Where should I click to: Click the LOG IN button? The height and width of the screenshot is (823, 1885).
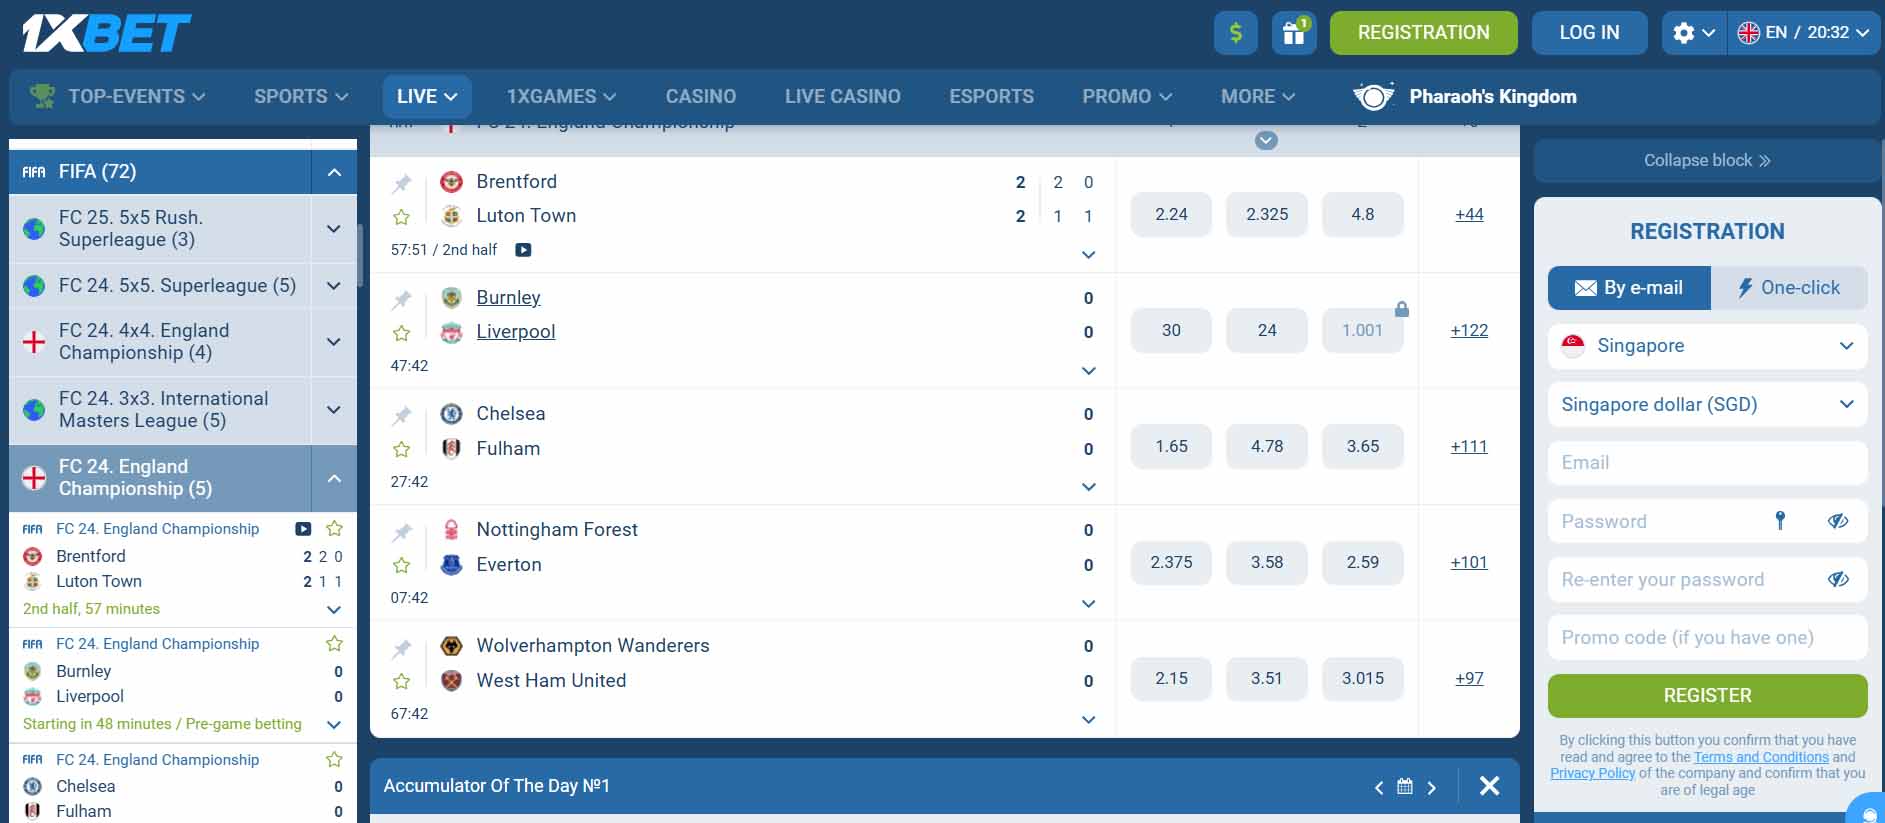[1589, 33]
